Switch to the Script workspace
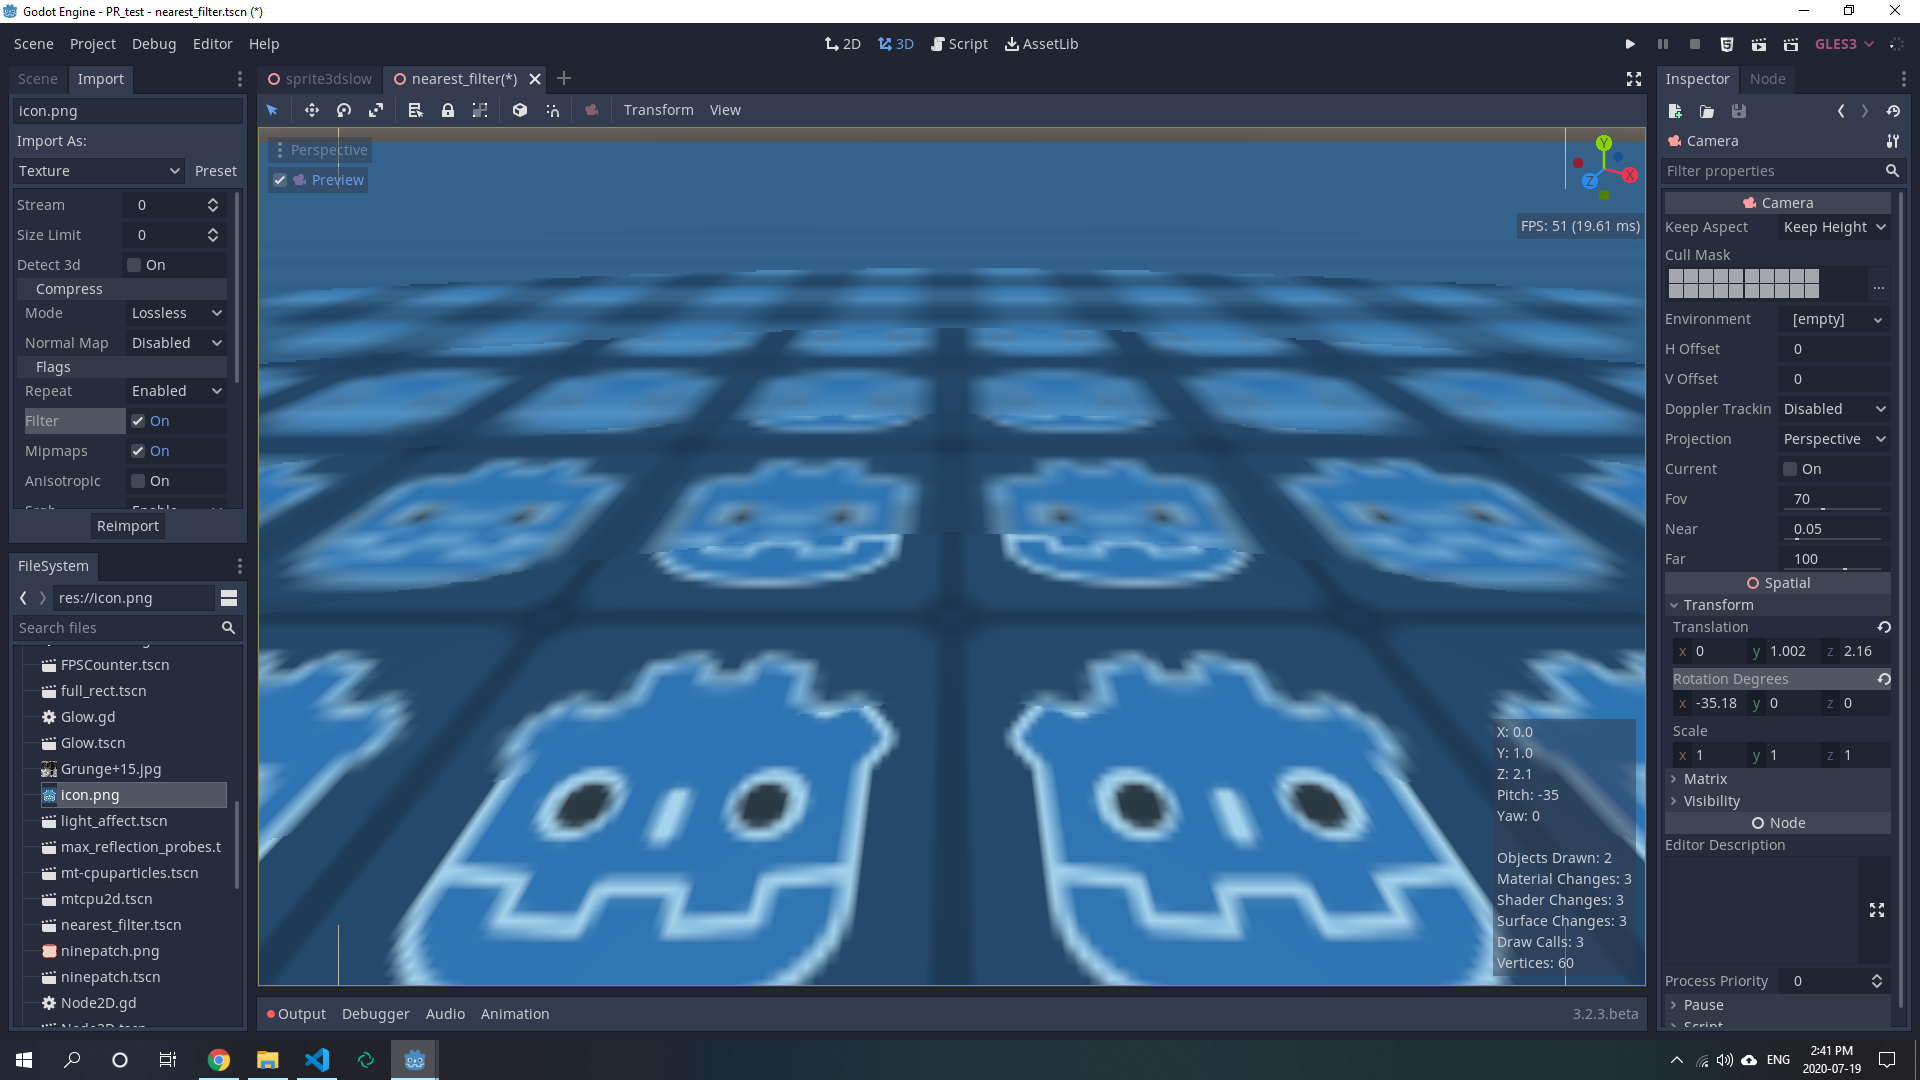Screen dimensions: 1920x1080 pyautogui.click(x=959, y=44)
